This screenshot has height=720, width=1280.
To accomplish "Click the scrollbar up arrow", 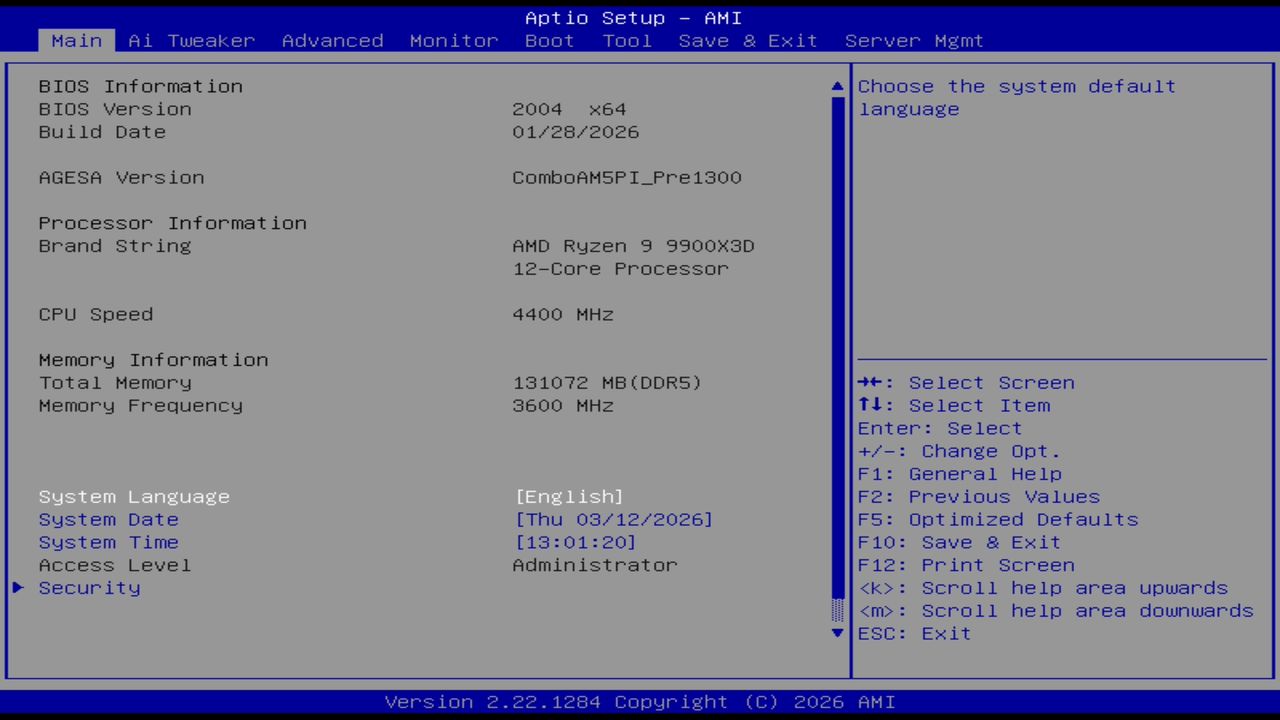I will coord(838,87).
